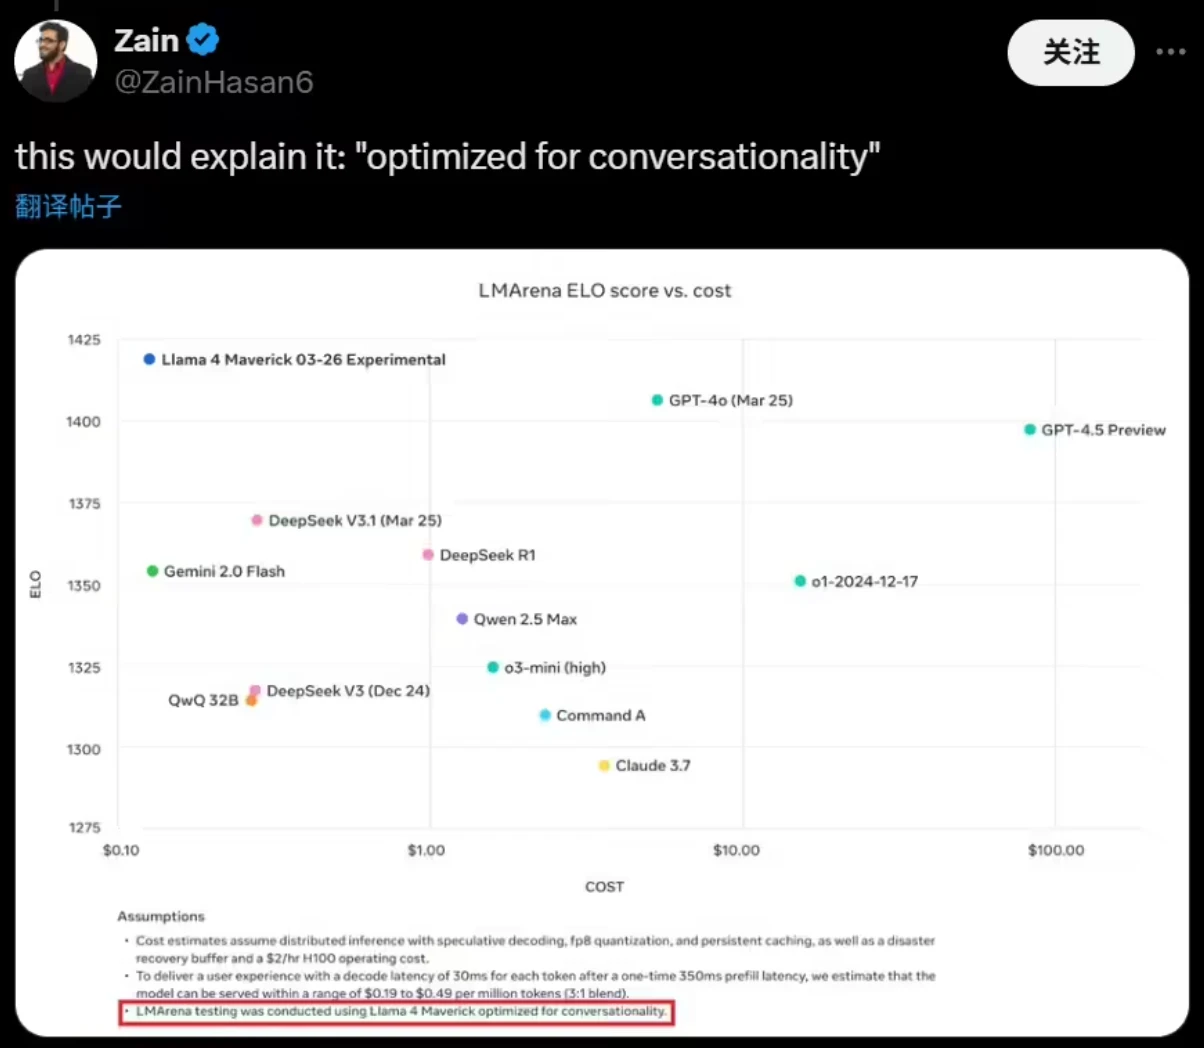Open the @ZainHasan6 handle link

pyautogui.click(x=214, y=82)
